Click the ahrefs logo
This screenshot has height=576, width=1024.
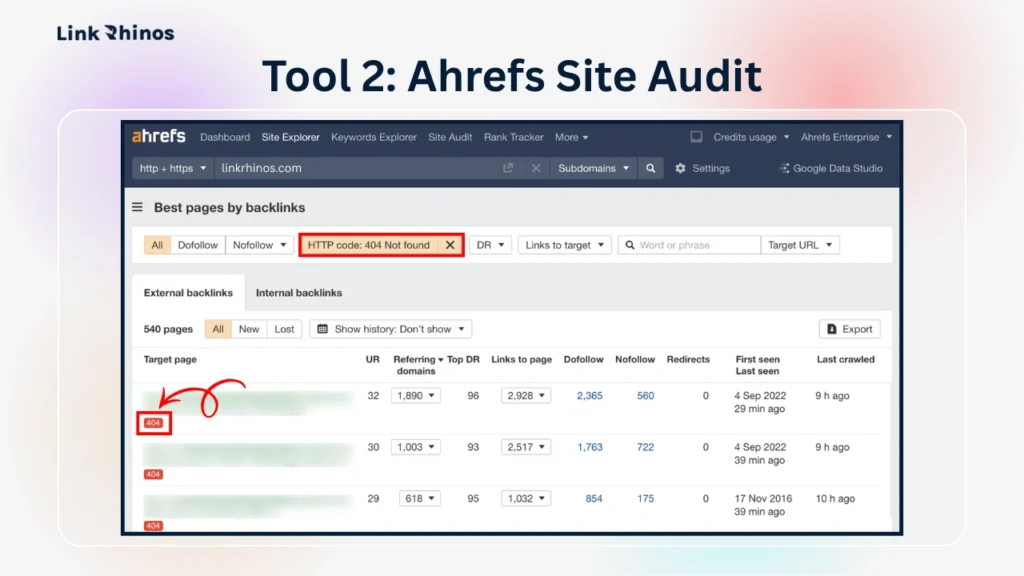(158, 136)
